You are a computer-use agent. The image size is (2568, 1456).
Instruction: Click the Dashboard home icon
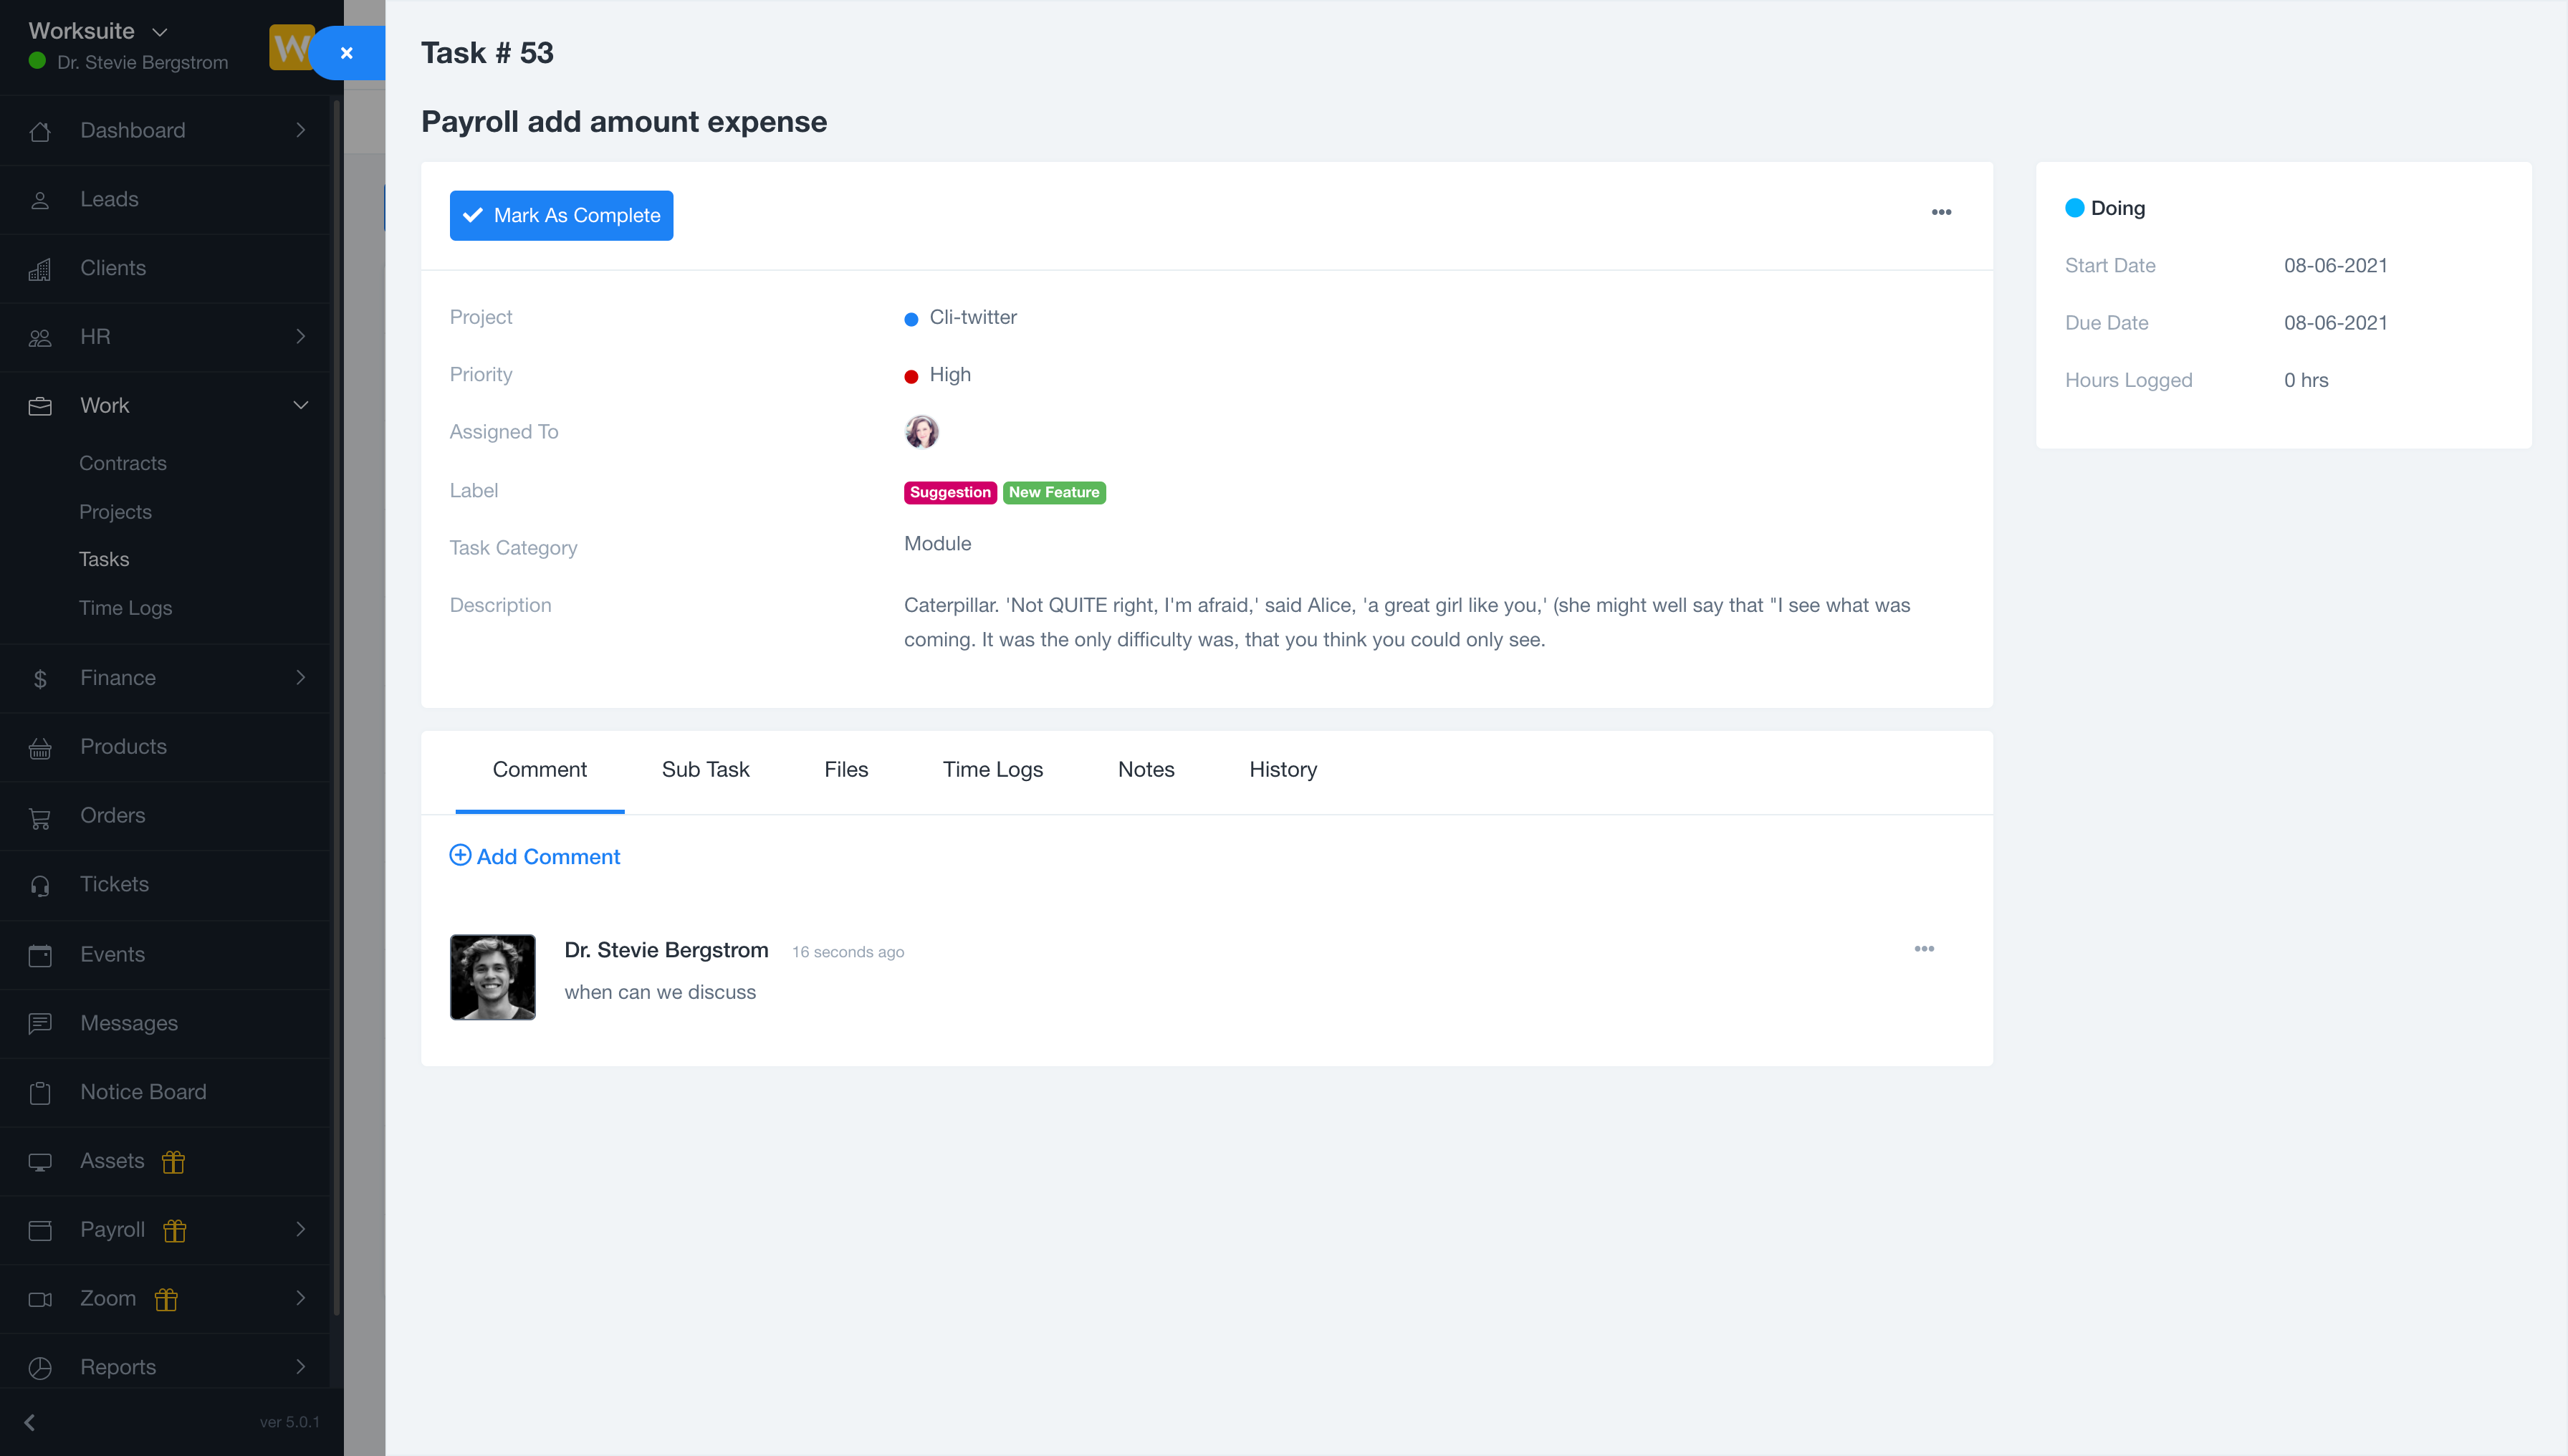coord(40,131)
